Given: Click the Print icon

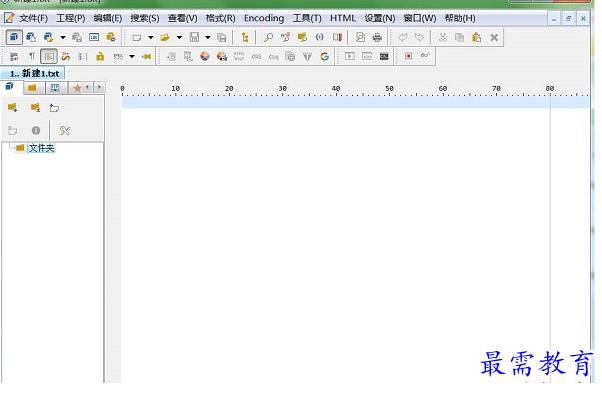Looking at the screenshot, I should [x=377, y=37].
